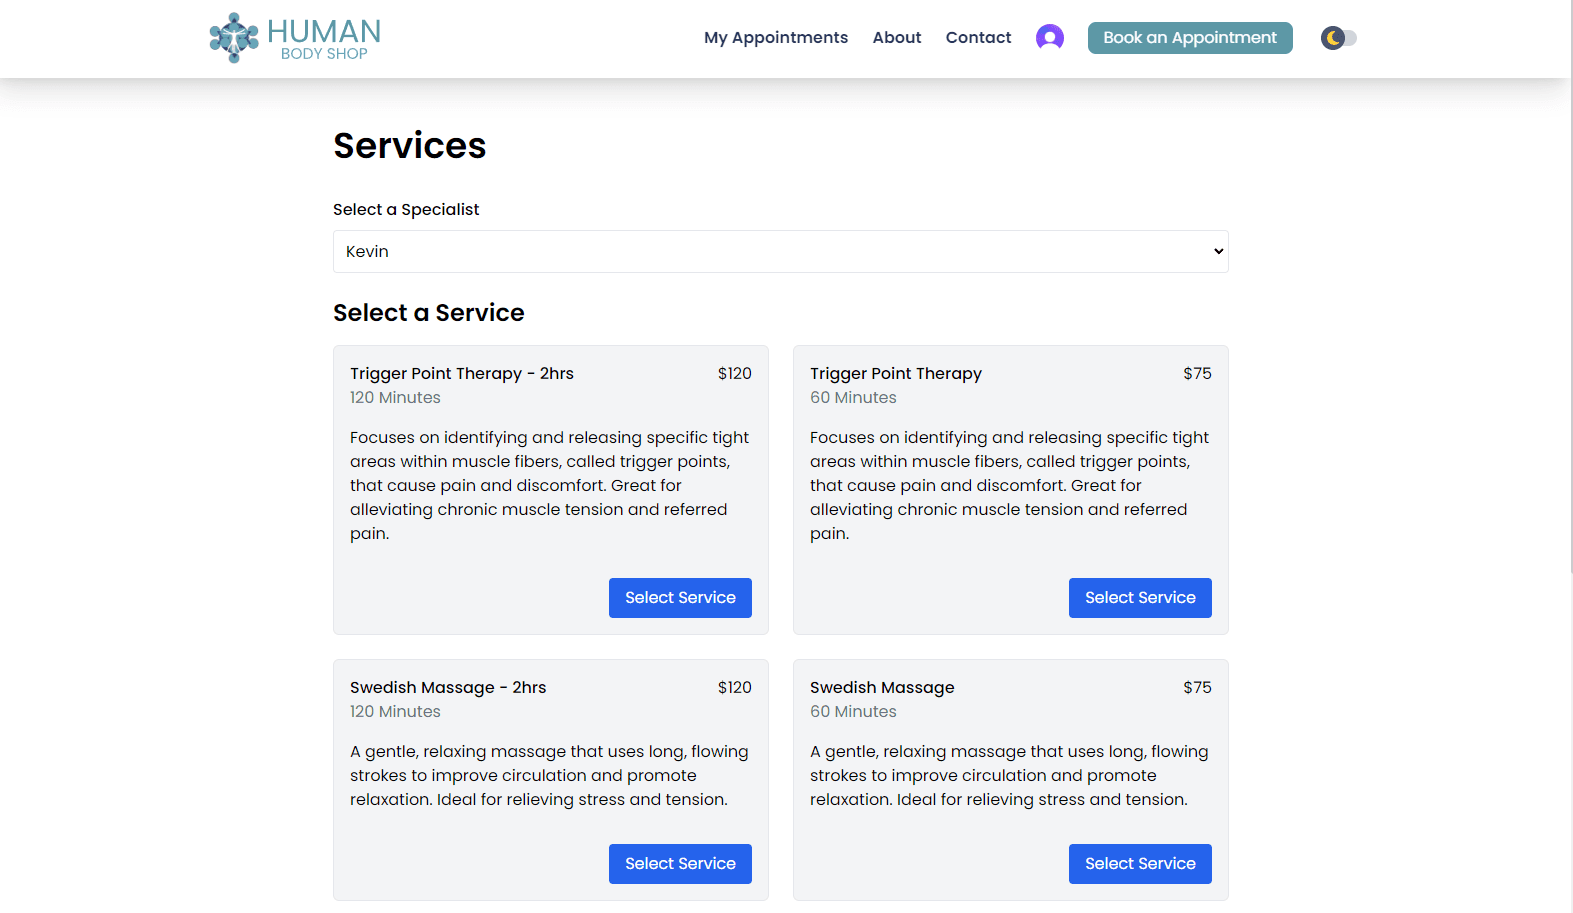The image size is (1573, 913).
Task: Open the Contact nav link
Action: 978,38
